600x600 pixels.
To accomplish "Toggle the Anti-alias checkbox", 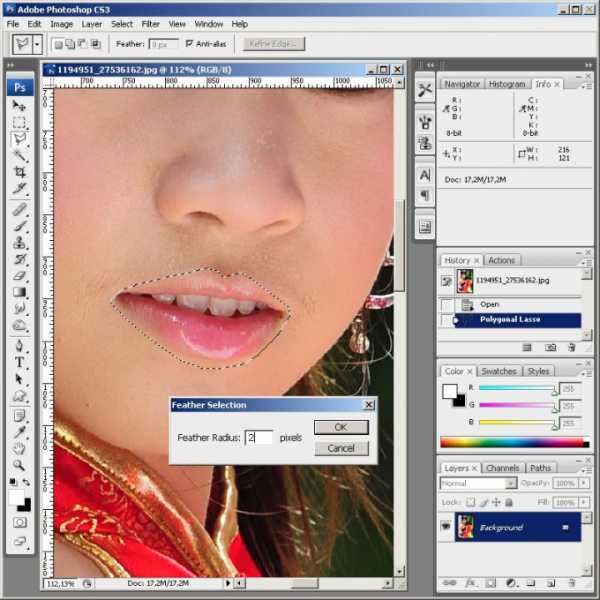I will coord(191,45).
